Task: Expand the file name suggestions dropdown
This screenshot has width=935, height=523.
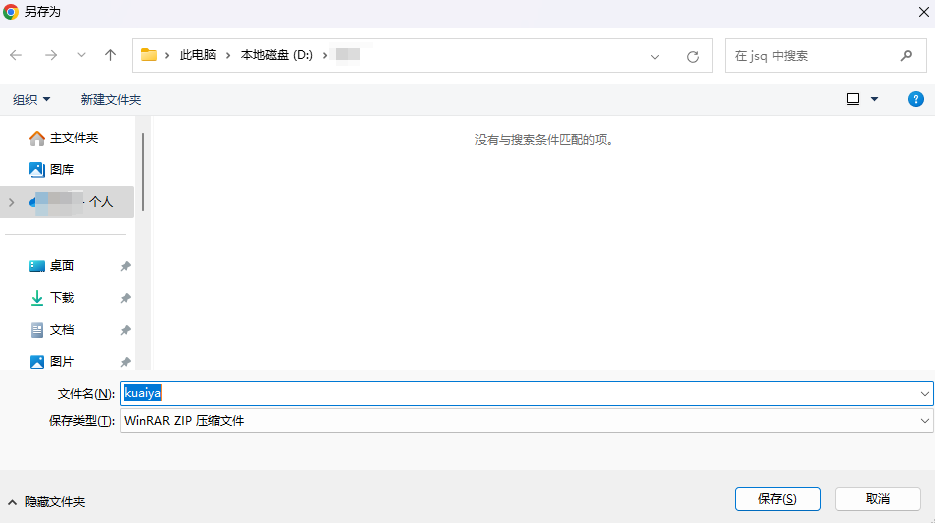Action: pyautogui.click(x=924, y=393)
